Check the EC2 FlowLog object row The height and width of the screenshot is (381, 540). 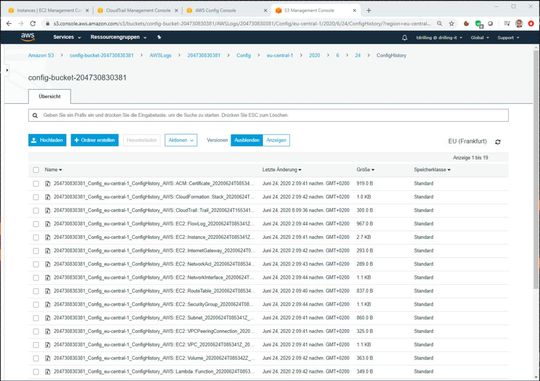click(x=36, y=224)
